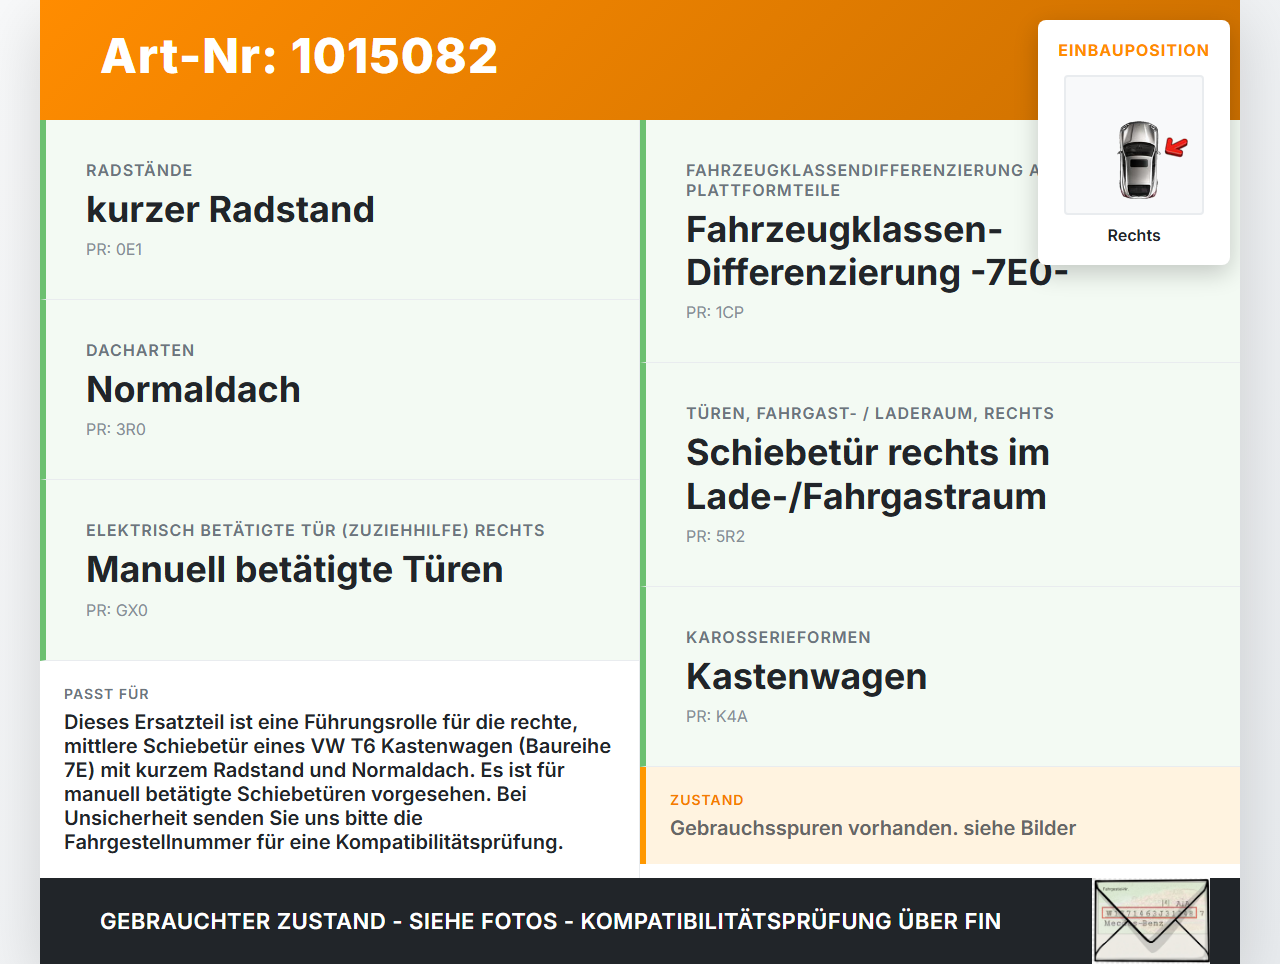
Task: Click the Rechts caption under car image
Action: 1134,235
